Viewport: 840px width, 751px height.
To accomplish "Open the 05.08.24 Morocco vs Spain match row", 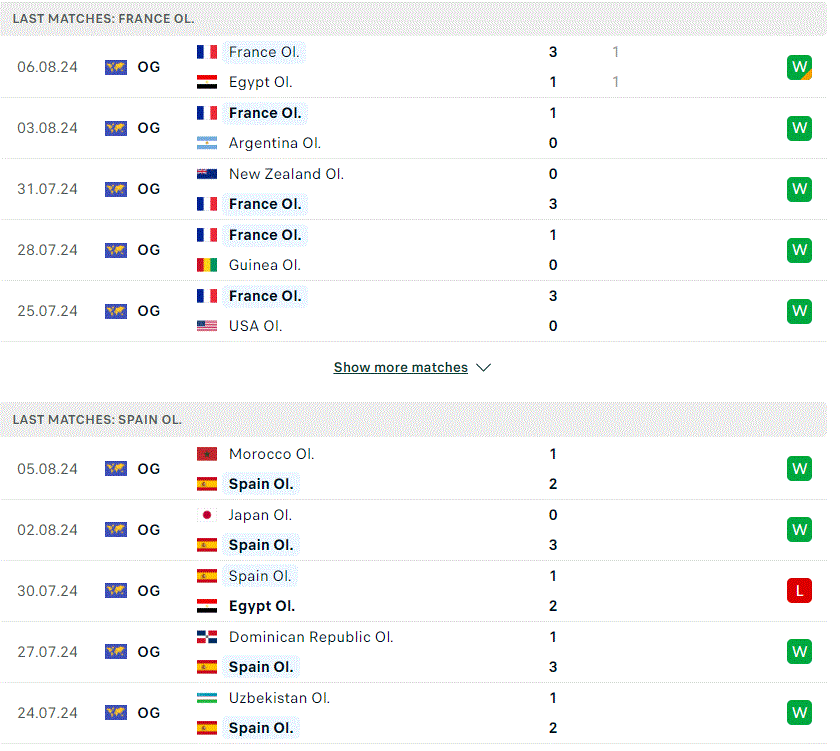I will [x=413, y=469].
